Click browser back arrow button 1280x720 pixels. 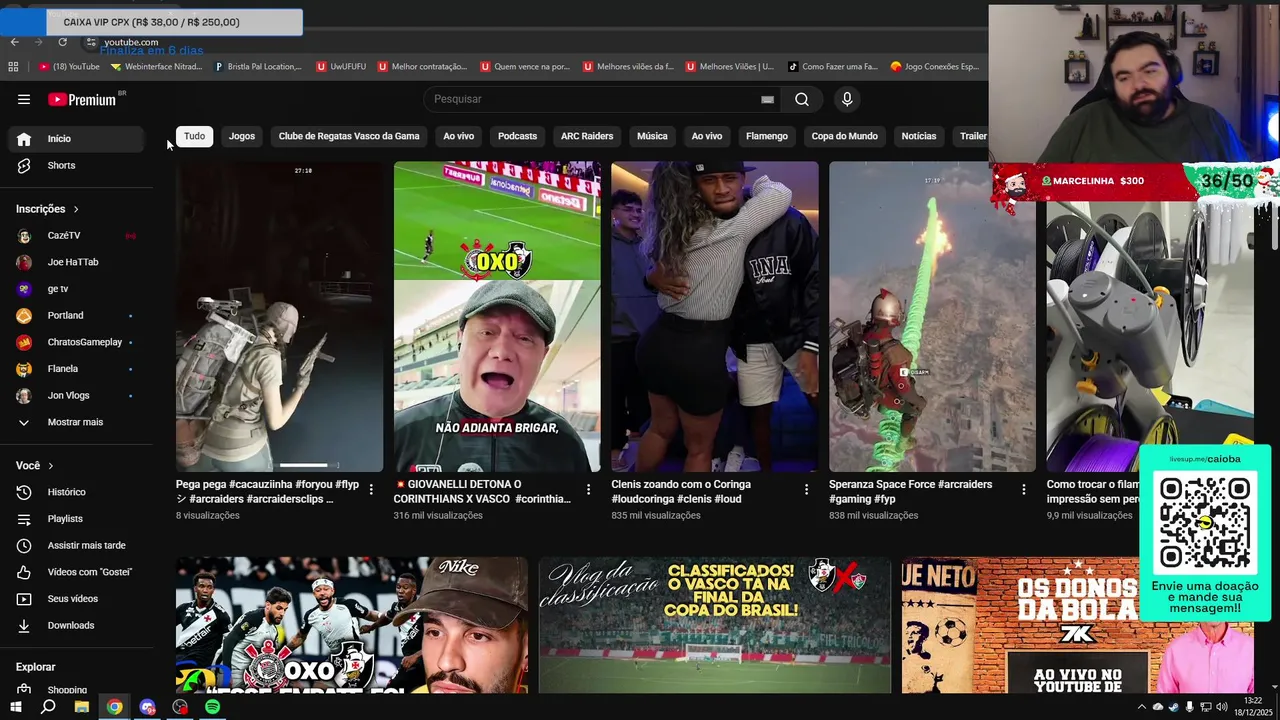[x=14, y=42]
